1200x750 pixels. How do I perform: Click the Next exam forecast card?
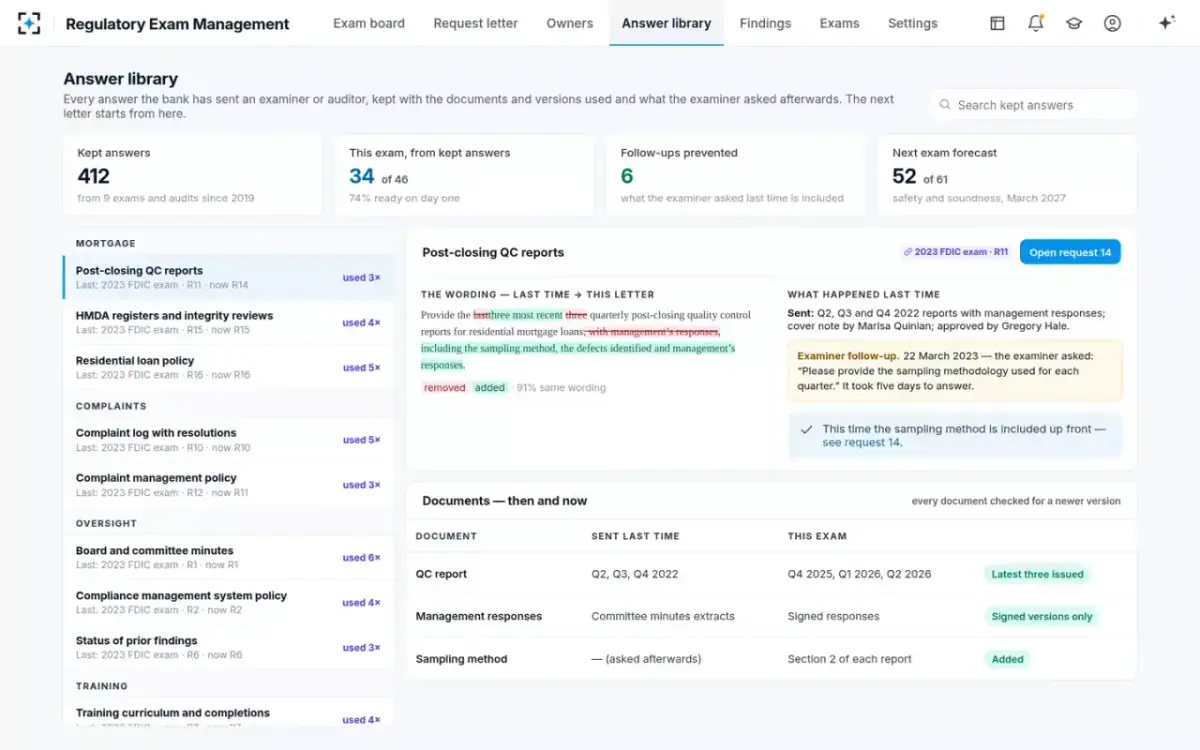(1008, 175)
